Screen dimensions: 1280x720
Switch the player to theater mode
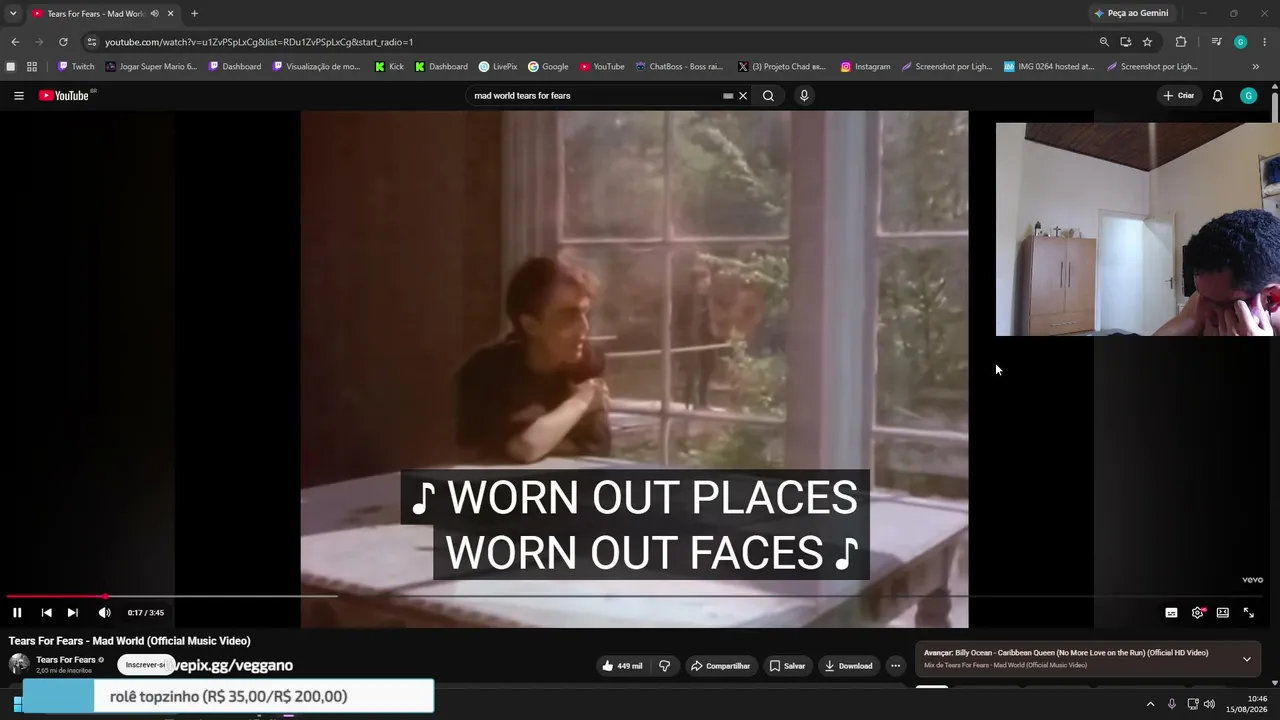pos(1222,613)
